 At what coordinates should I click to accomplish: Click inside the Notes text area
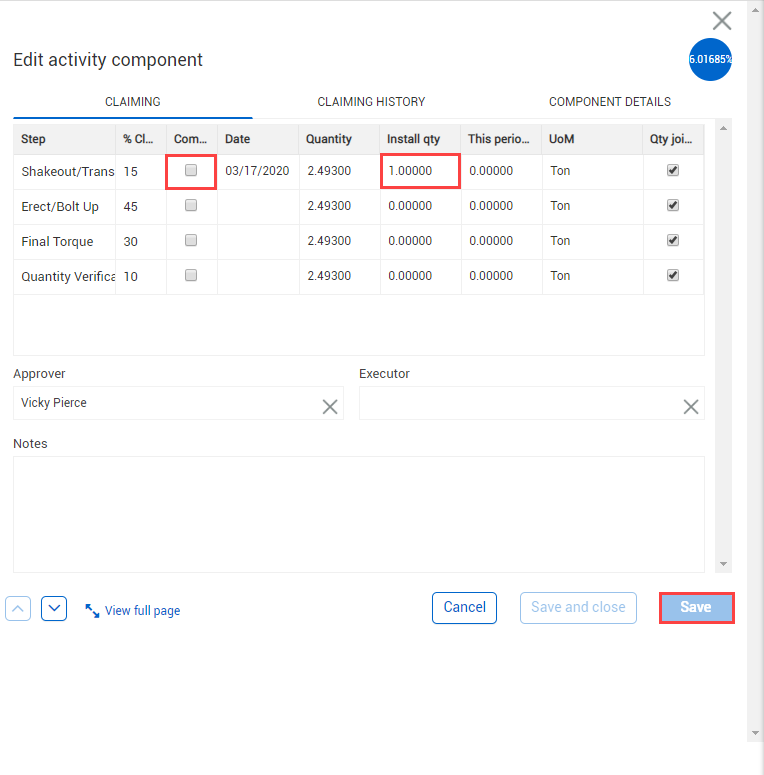pos(358,514)
